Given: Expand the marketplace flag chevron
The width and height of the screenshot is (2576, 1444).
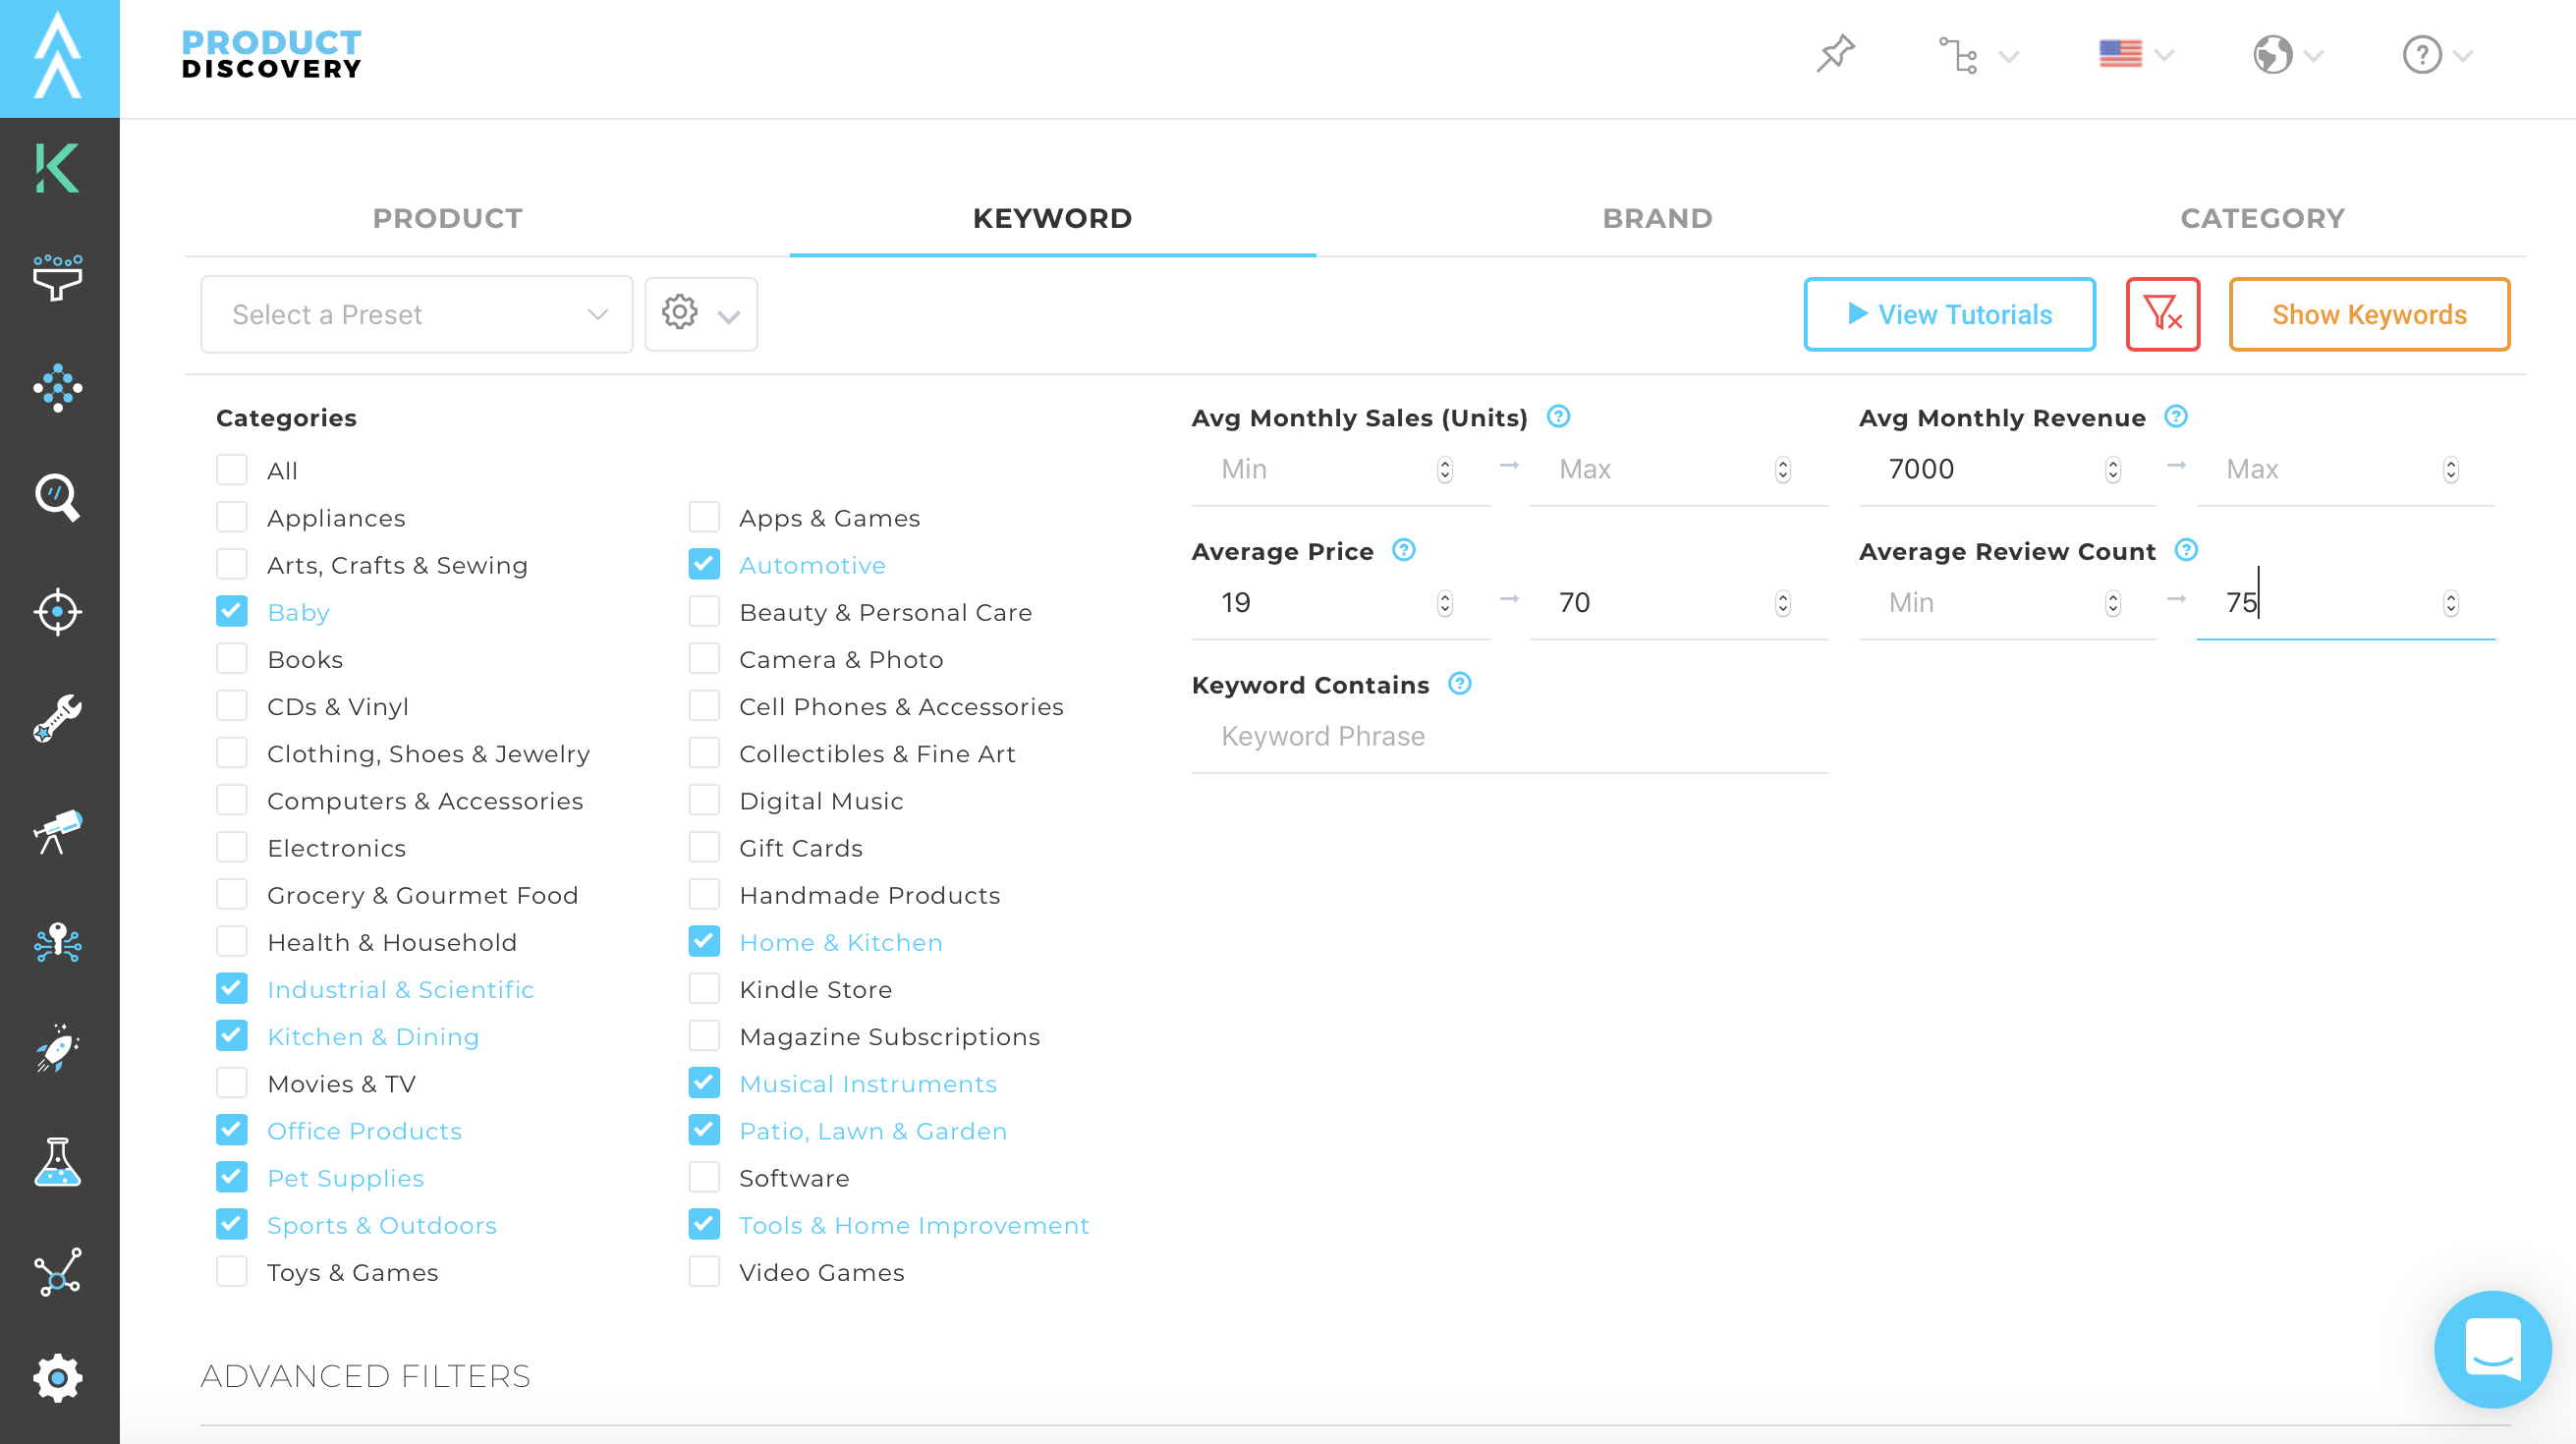Looking at the screenshot, I should click(x=2164, y=55).
